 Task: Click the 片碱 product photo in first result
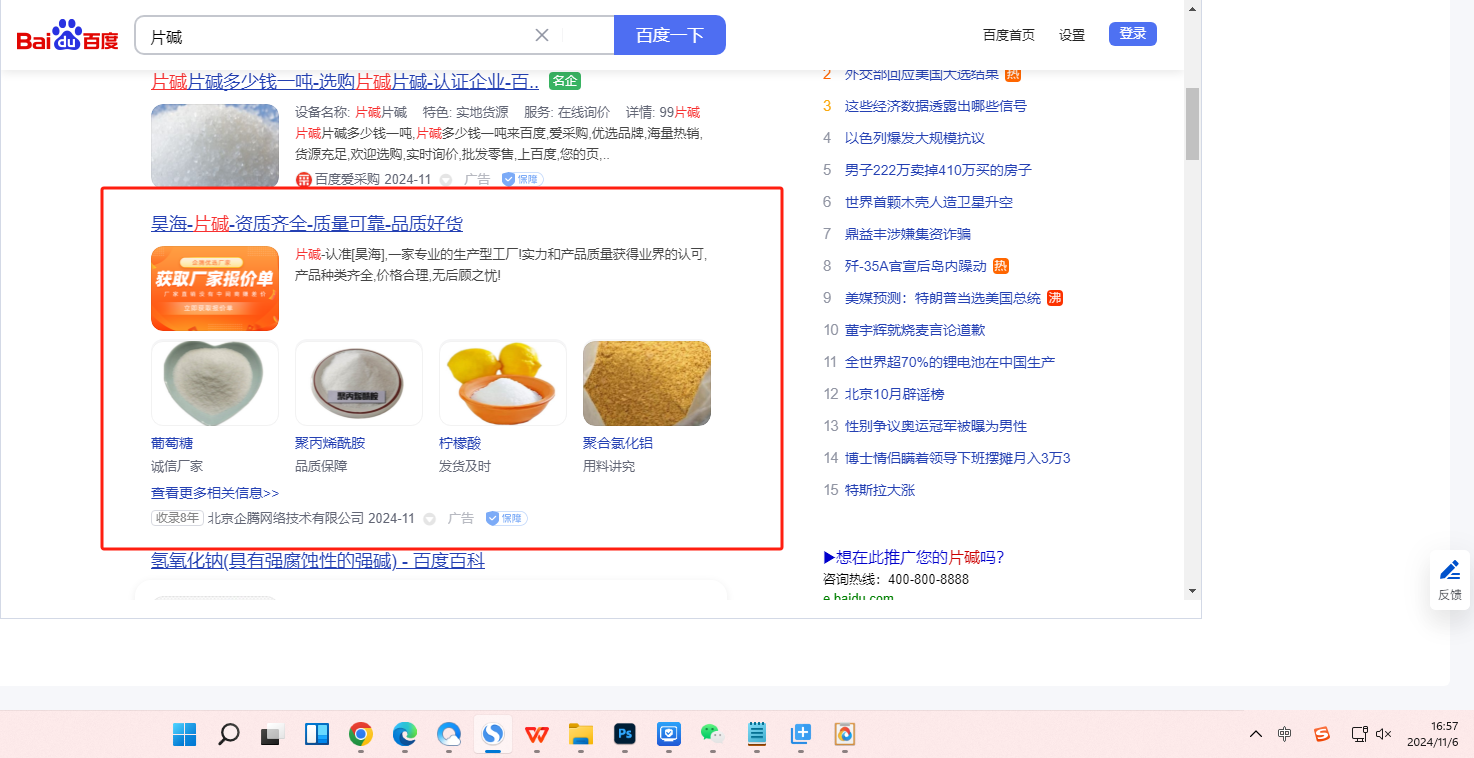(x=215, y=146)
